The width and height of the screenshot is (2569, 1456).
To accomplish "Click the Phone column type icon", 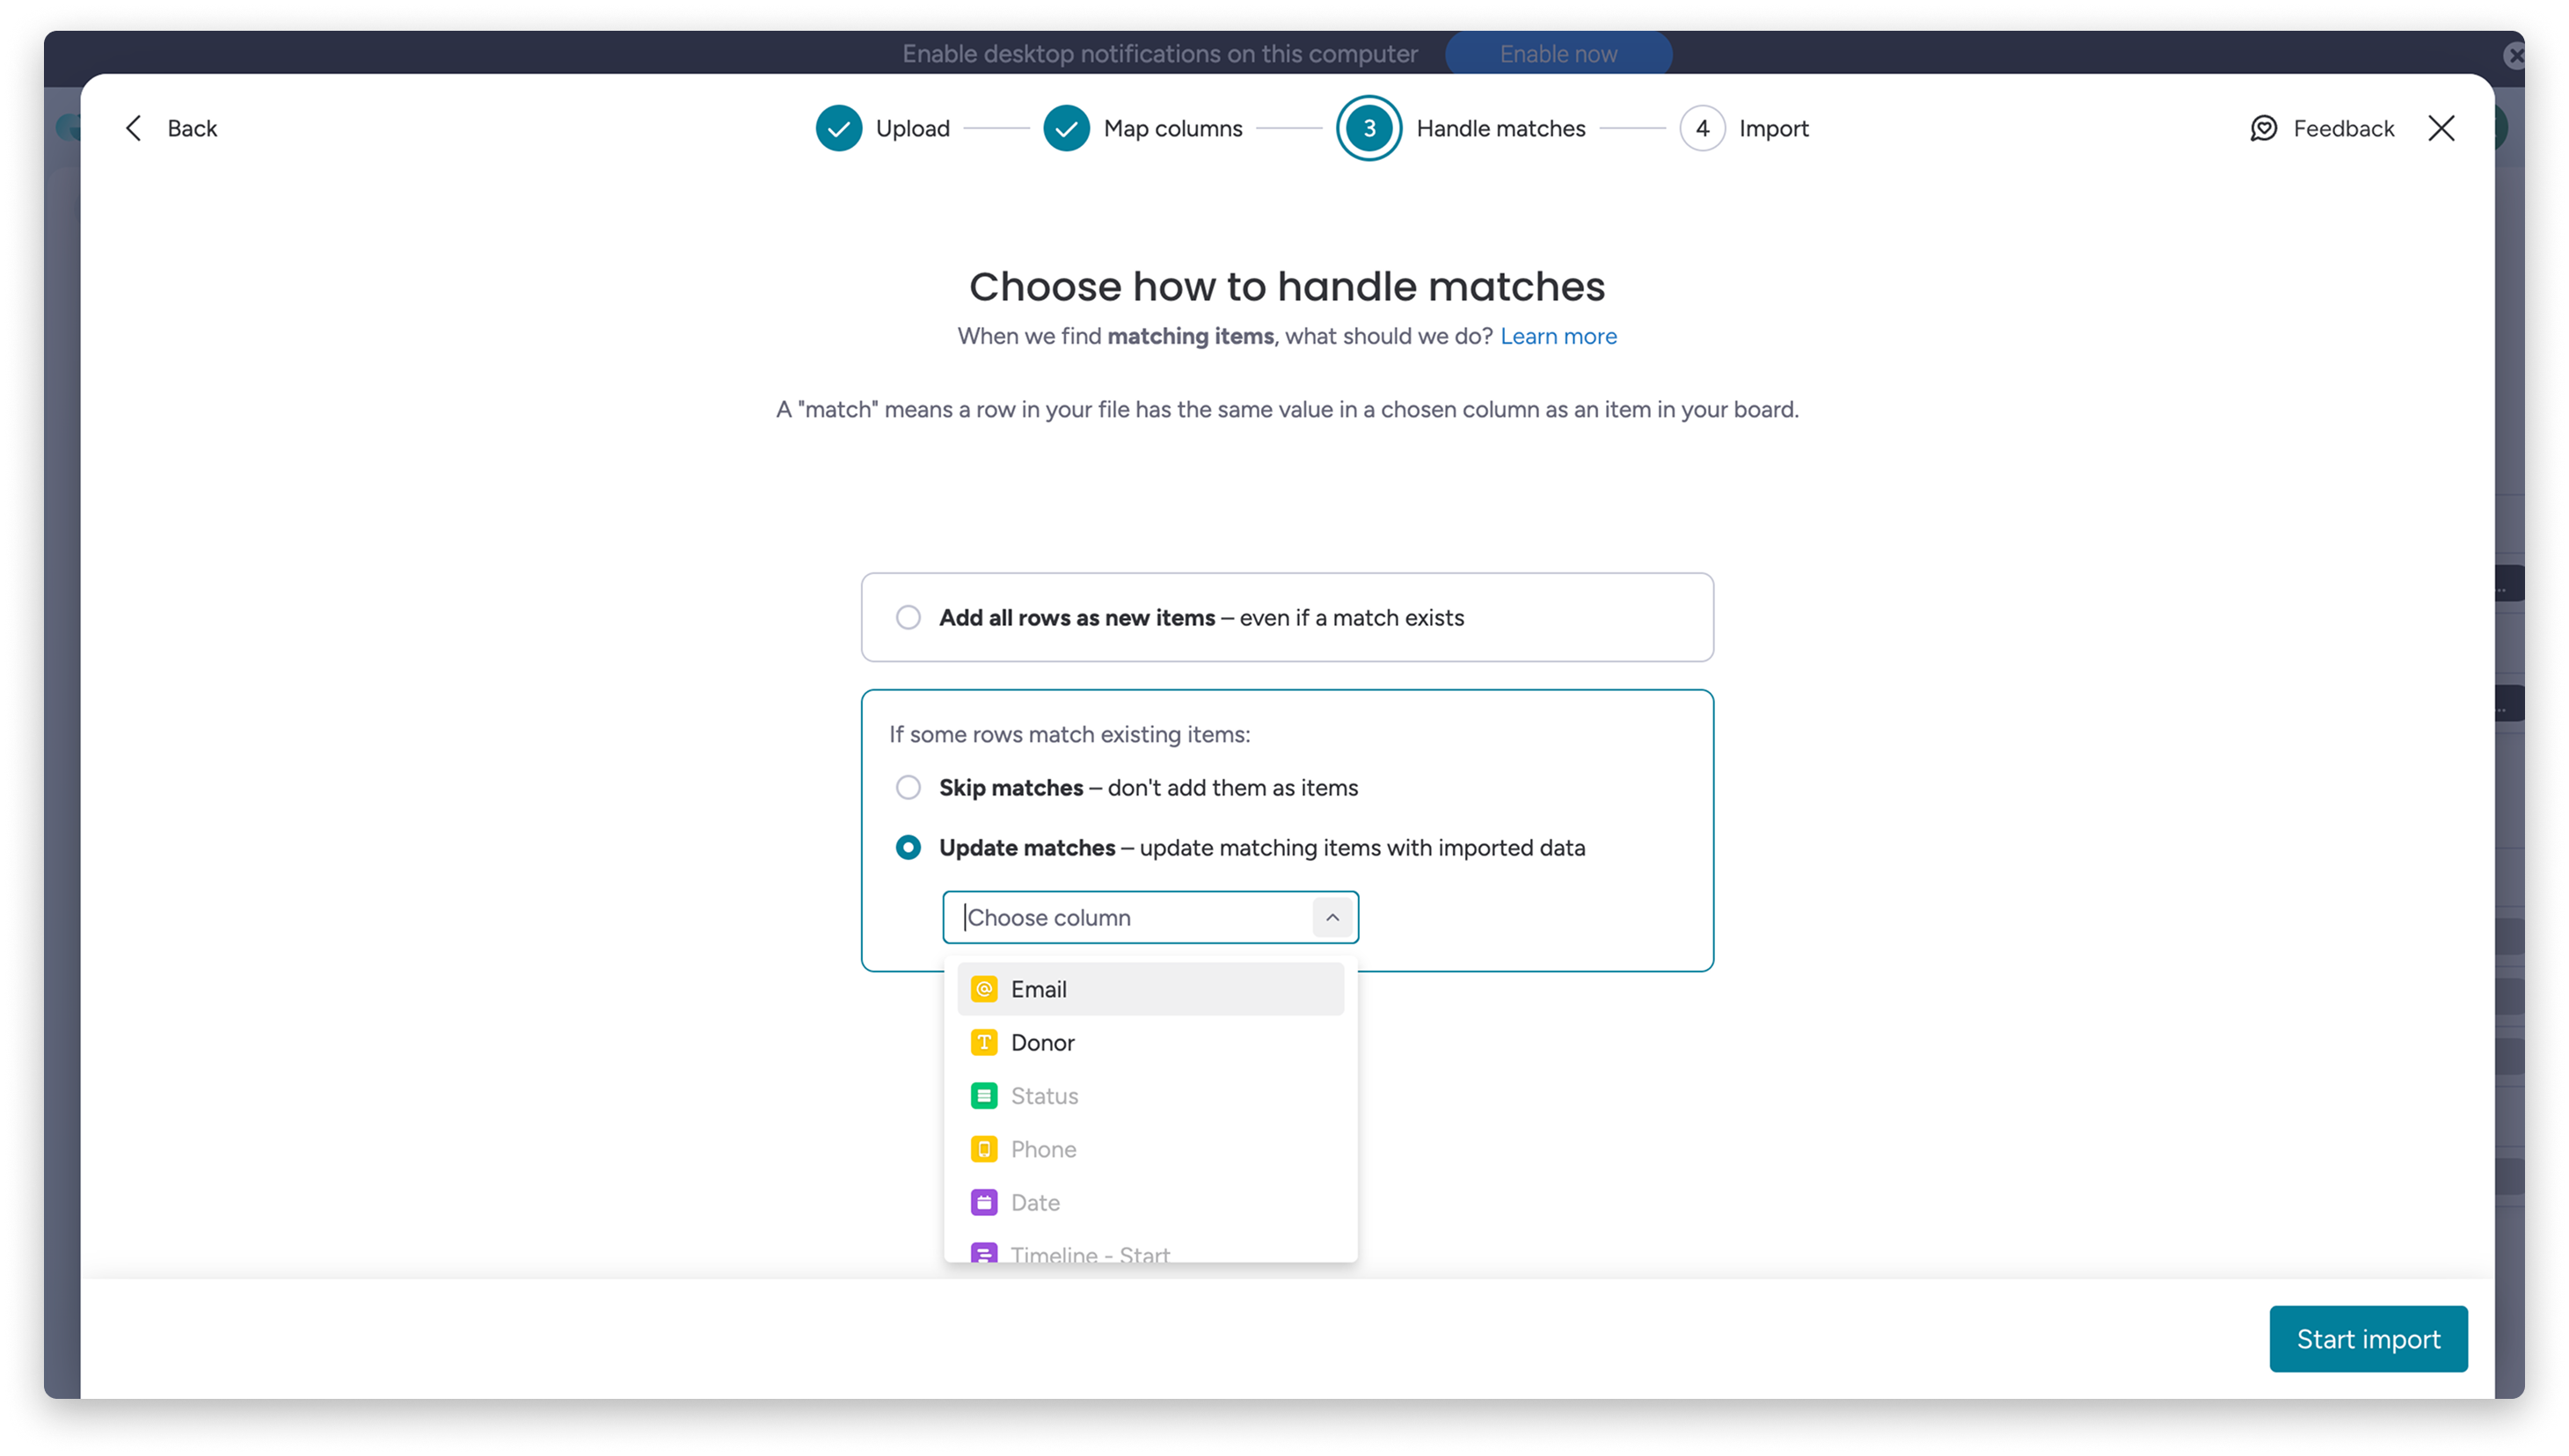I will pyautogui.click(x=984, y=1149).
